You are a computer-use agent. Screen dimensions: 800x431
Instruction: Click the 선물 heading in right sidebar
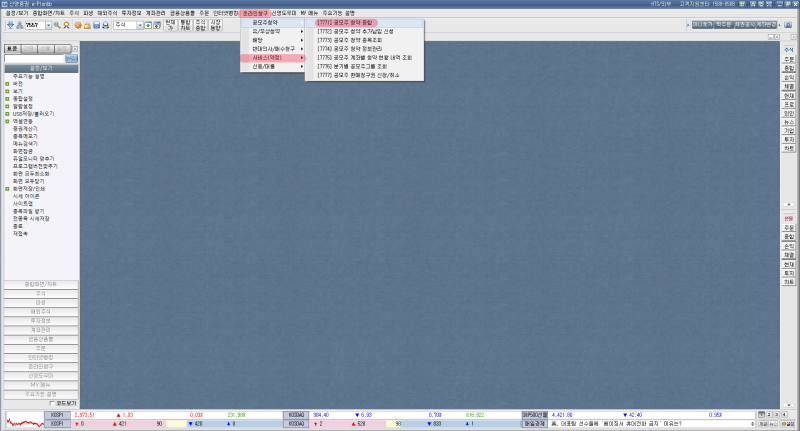[x=789, y=219]
